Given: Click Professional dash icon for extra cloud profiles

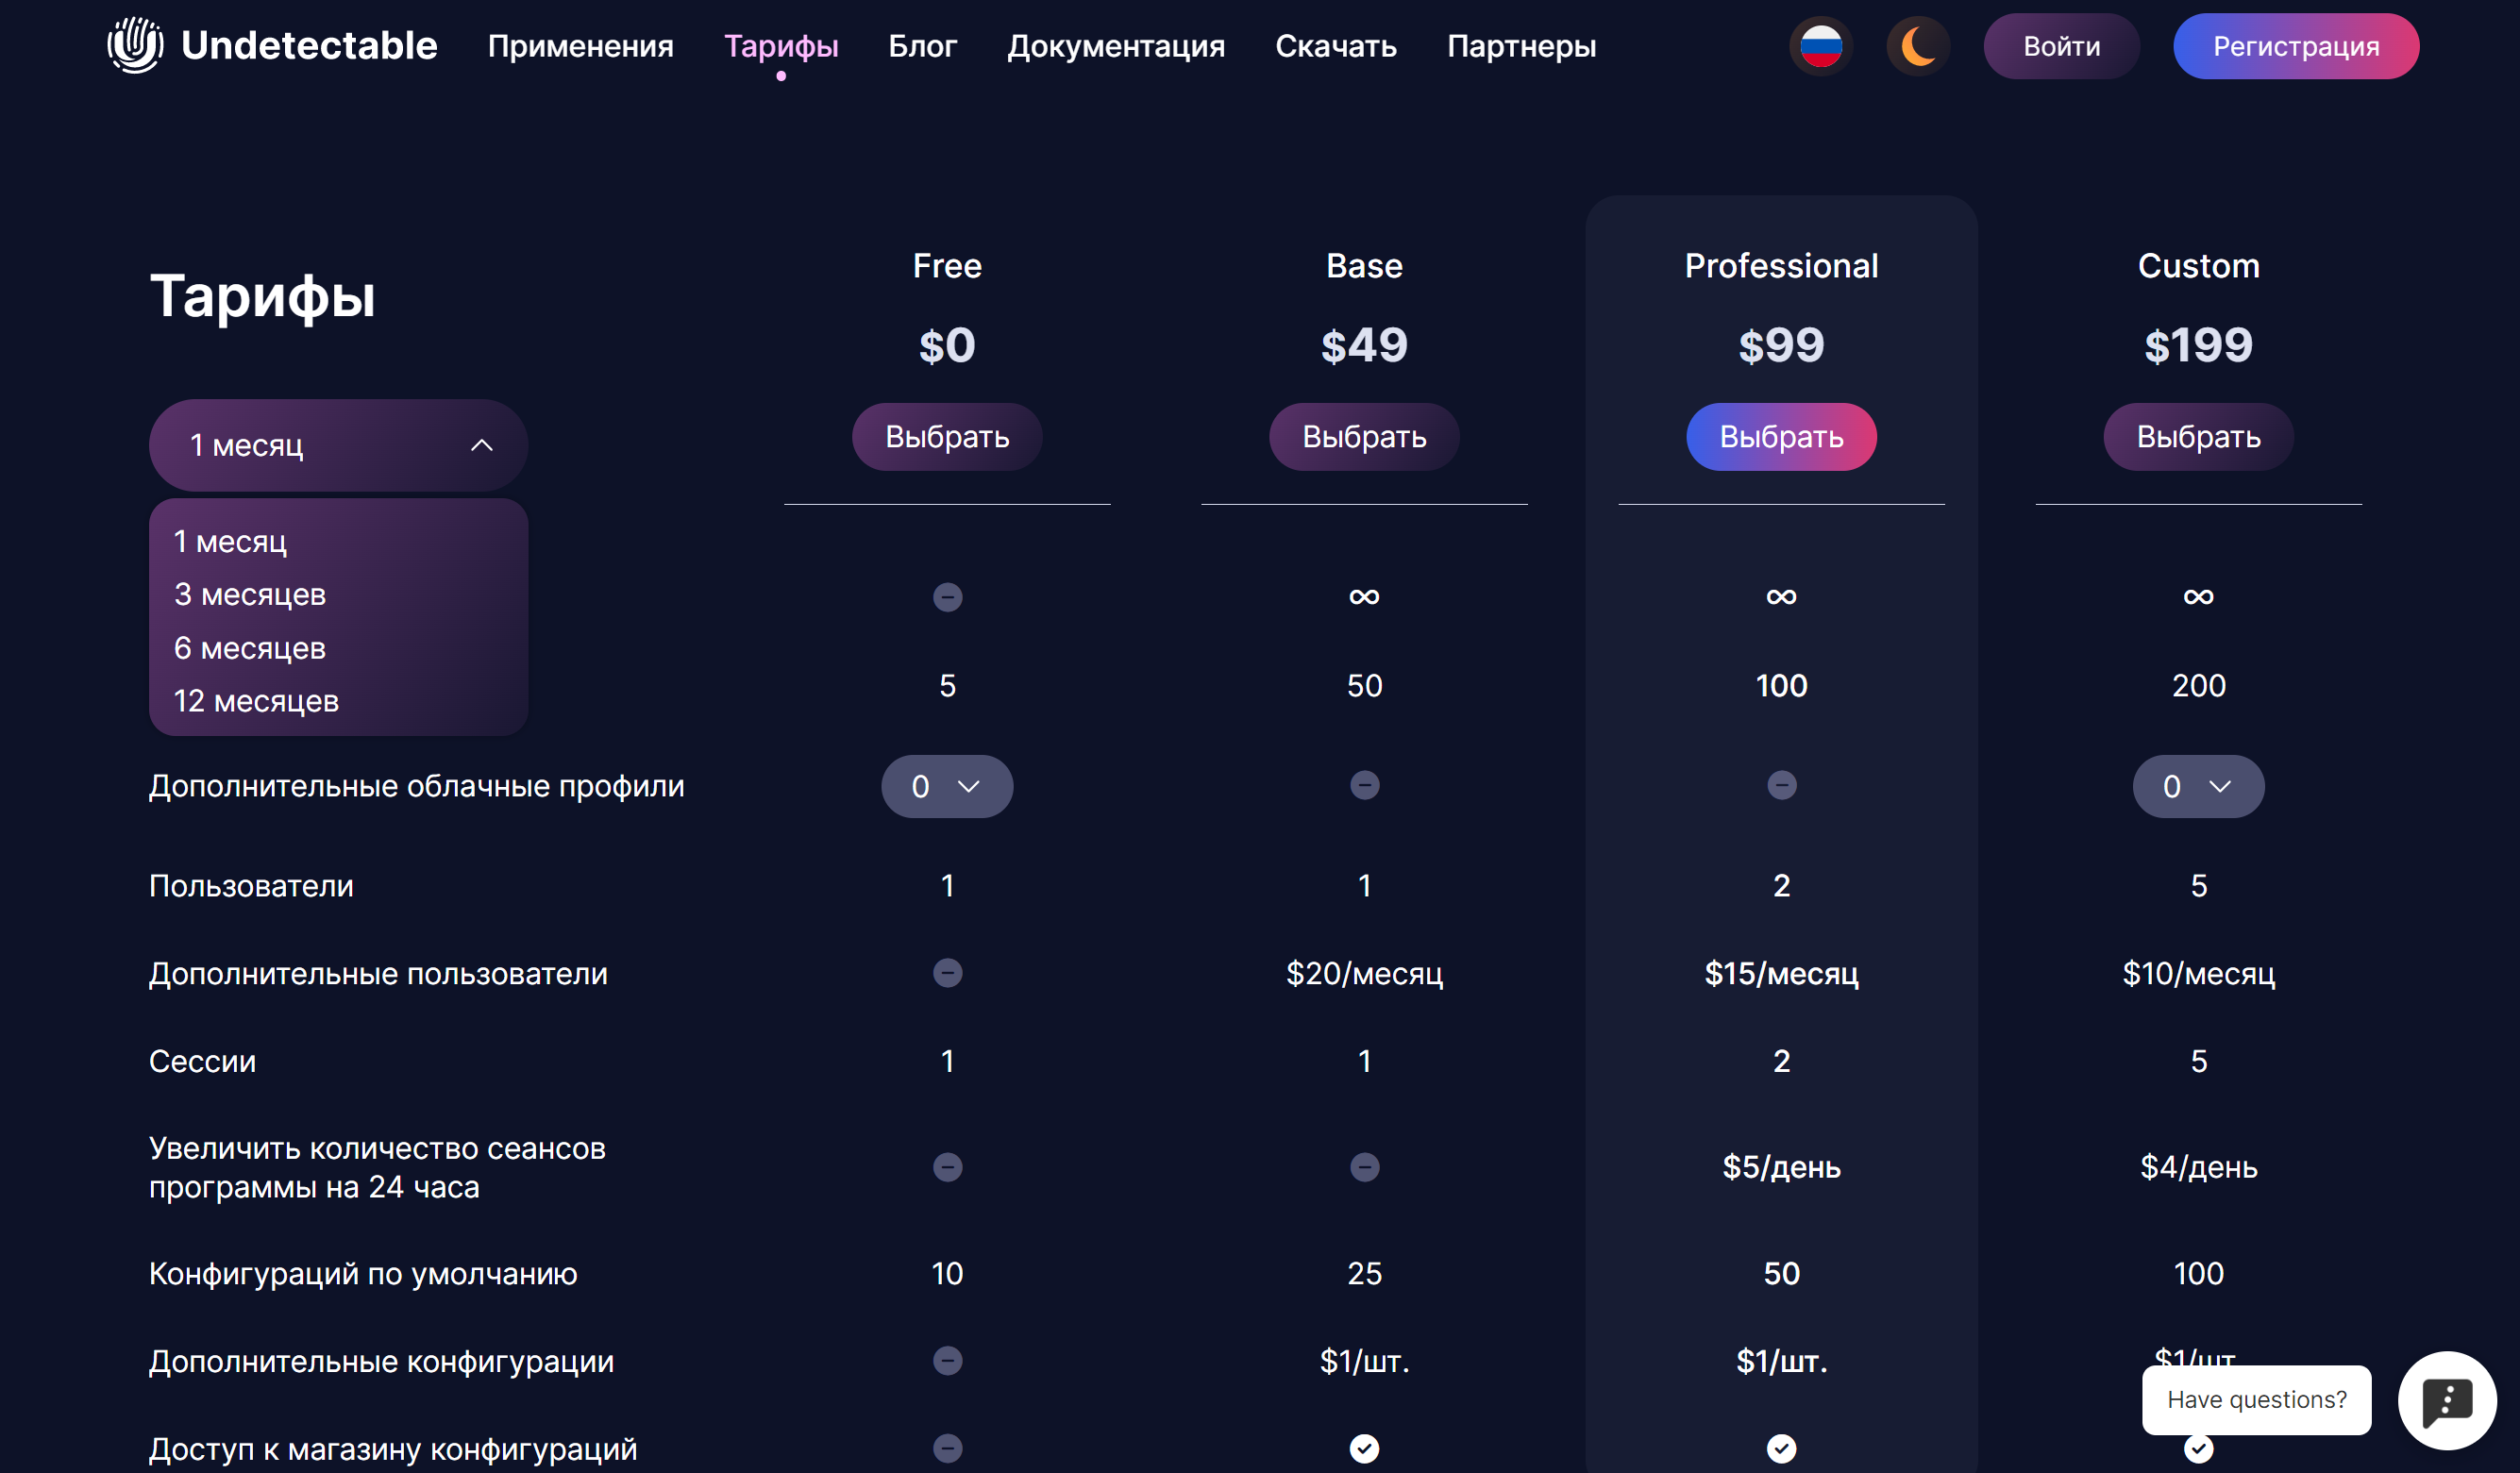Looking at the screenshot, I should (x=1781, y=785).
